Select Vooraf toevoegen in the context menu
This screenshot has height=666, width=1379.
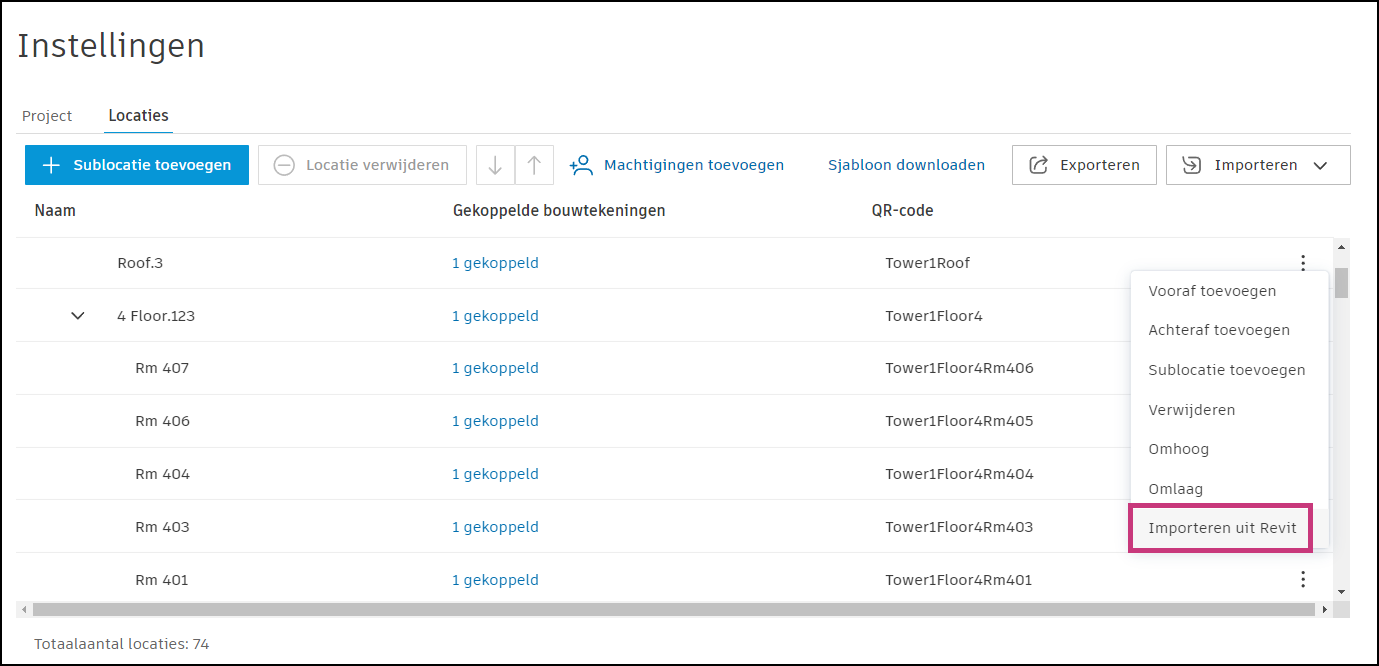click(1212, 291)
